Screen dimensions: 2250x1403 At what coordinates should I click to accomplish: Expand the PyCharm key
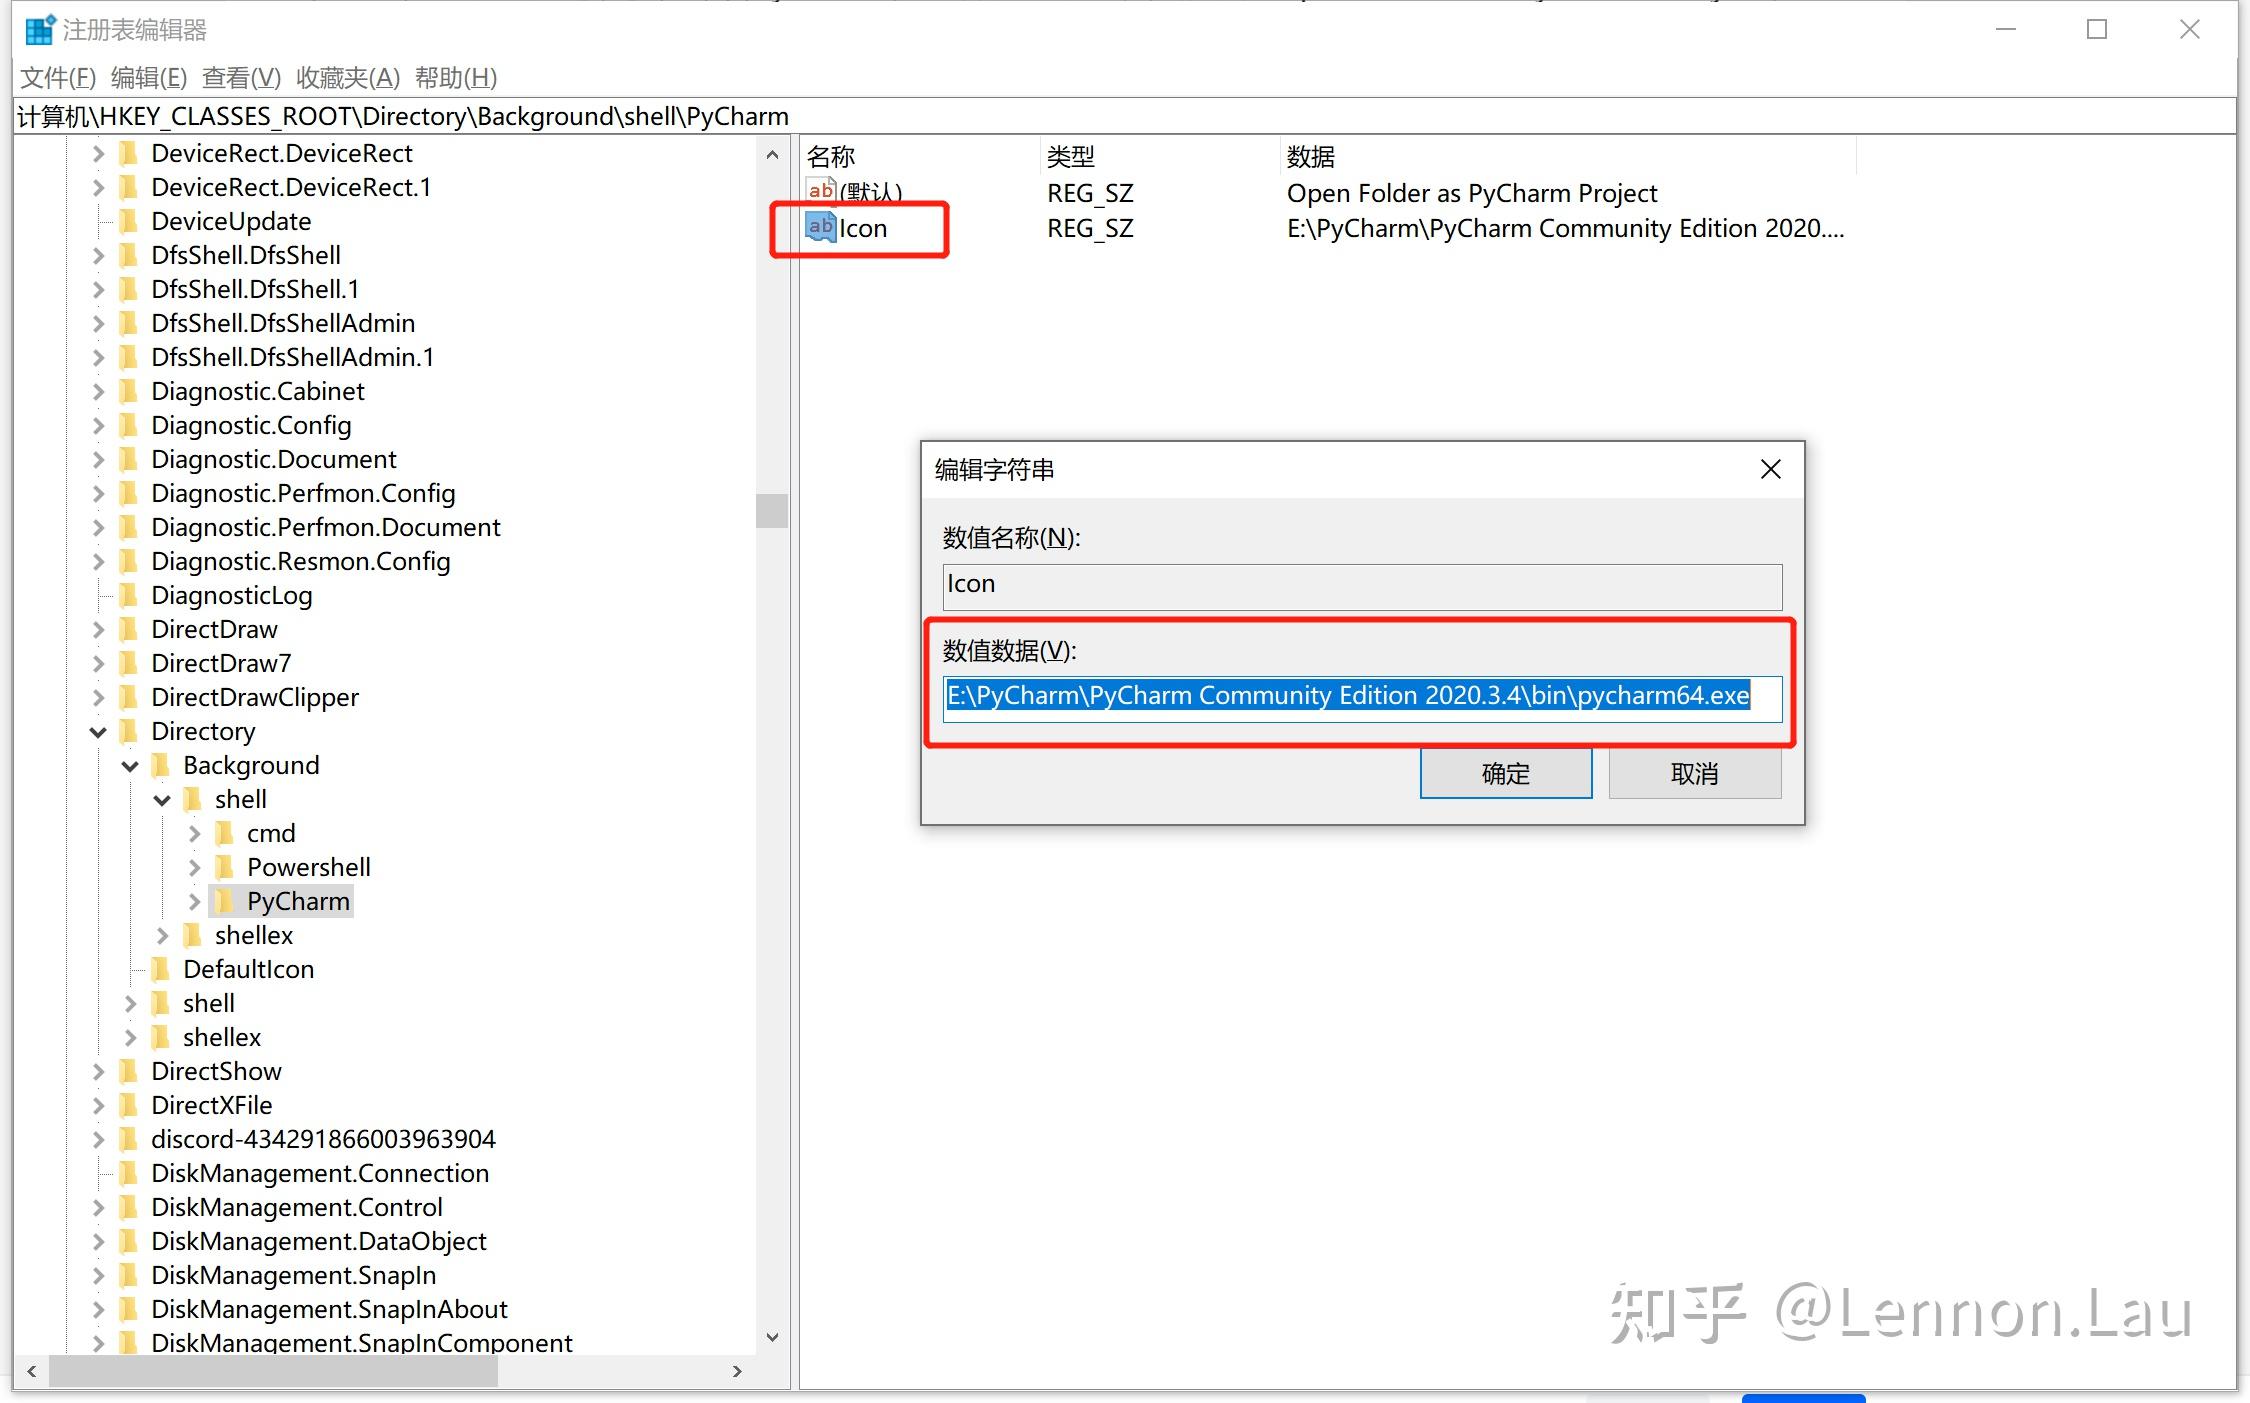pyautogui.click(x=194, y=901)
